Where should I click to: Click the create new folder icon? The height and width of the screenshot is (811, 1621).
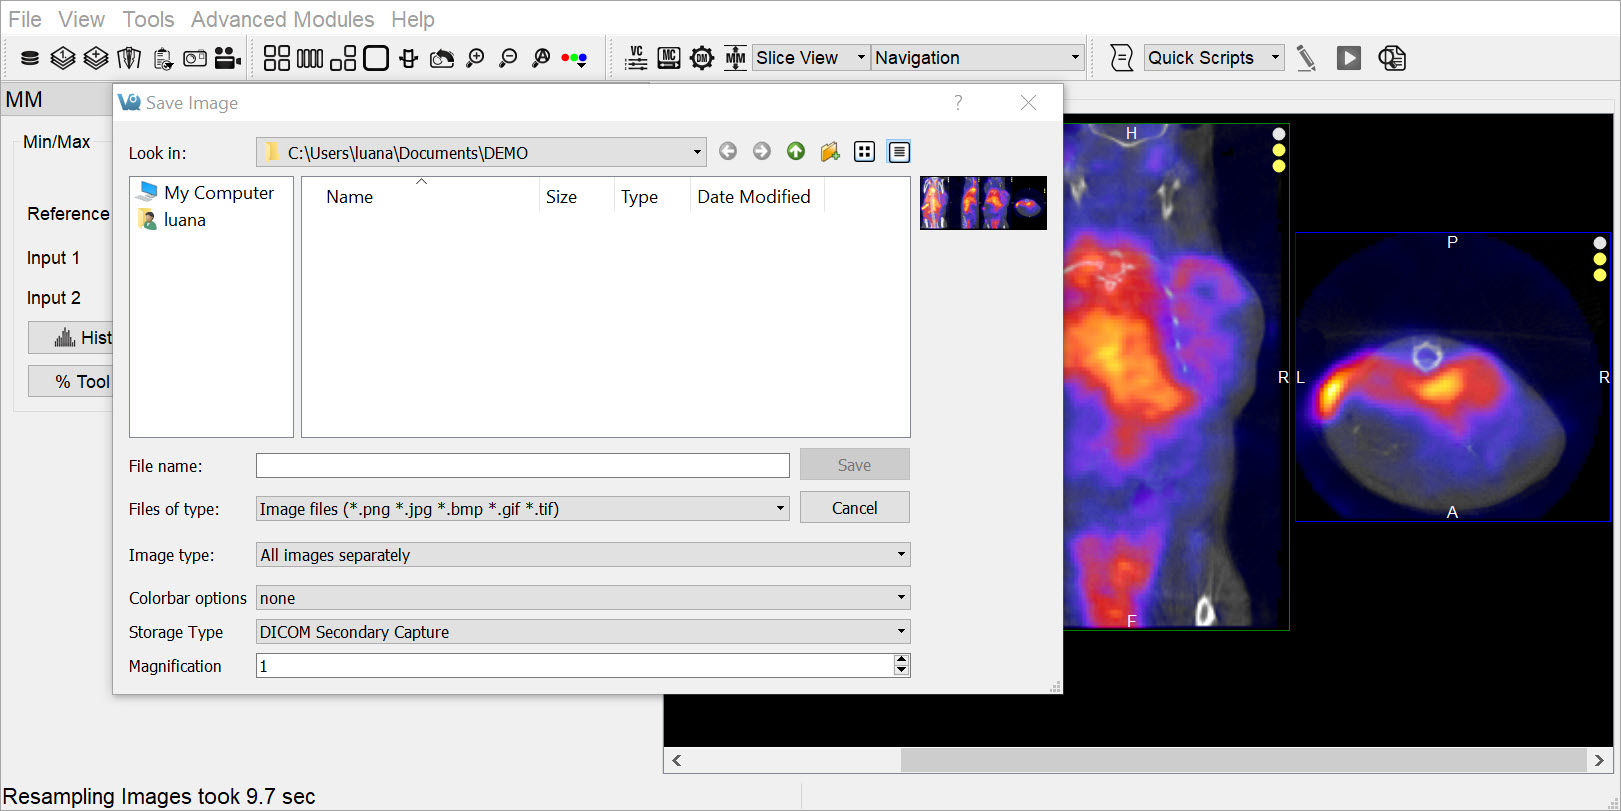click(830, 152)
